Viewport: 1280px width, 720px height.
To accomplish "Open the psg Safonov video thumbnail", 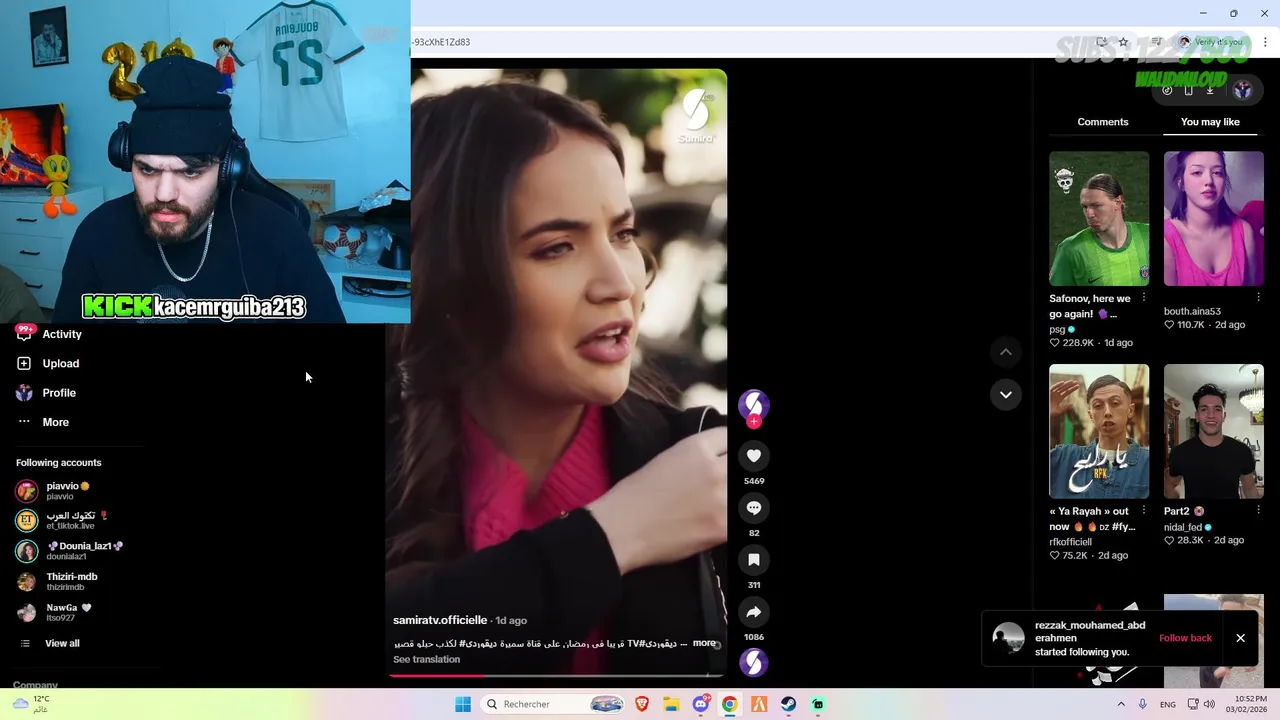I will [1099, 218].
